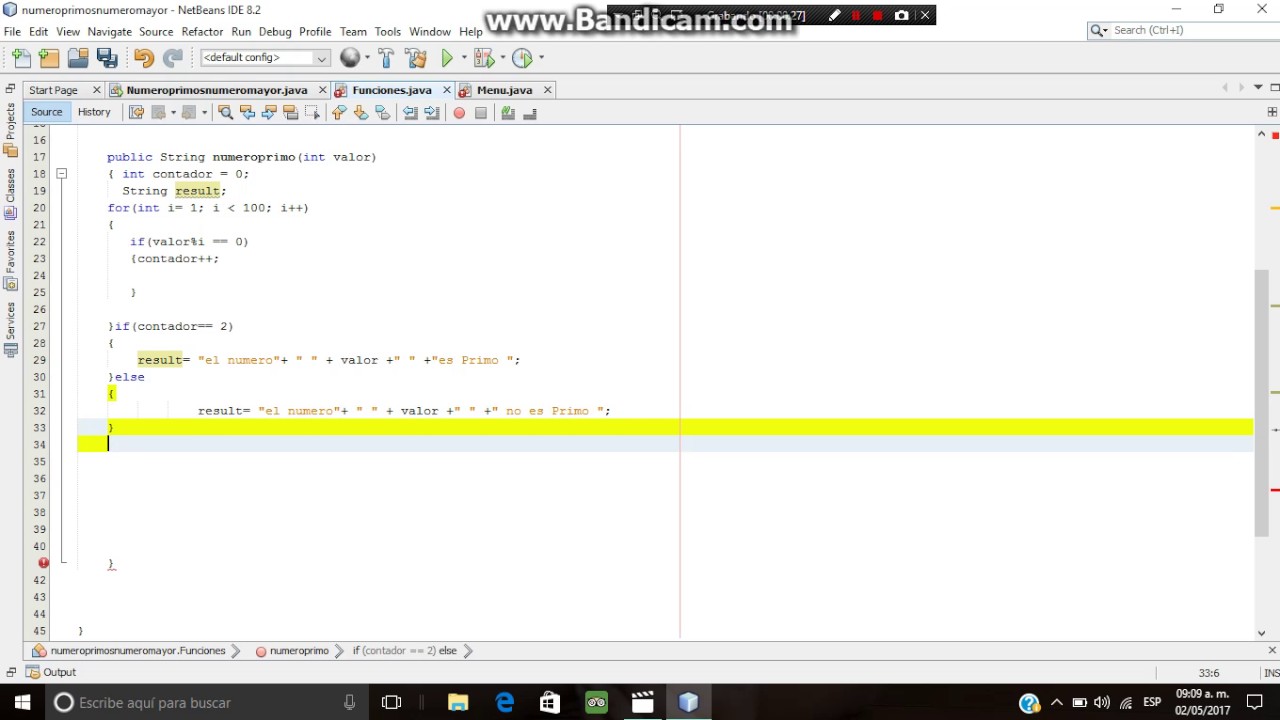The height and width of the screenshot is (720, 1280).
Task: Profile project with the clock icon
Action: pyautogui.click(x=521, y=58)
